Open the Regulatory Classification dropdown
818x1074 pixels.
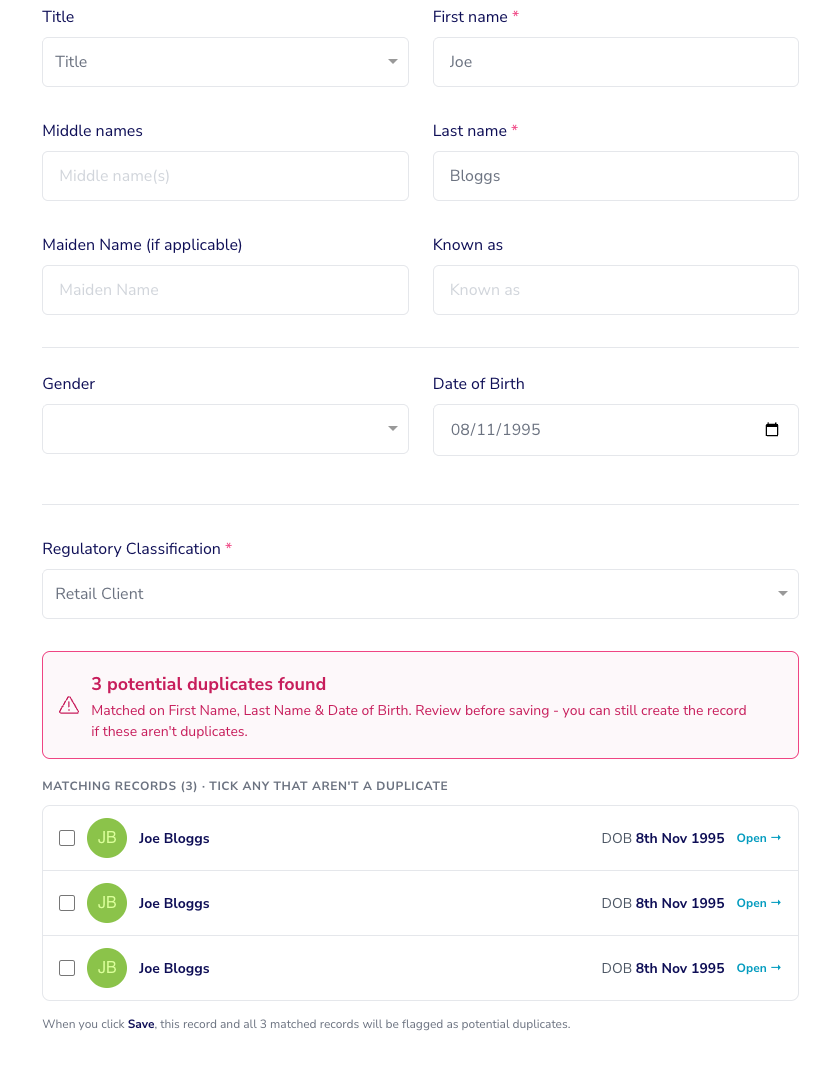coord(421,594)
